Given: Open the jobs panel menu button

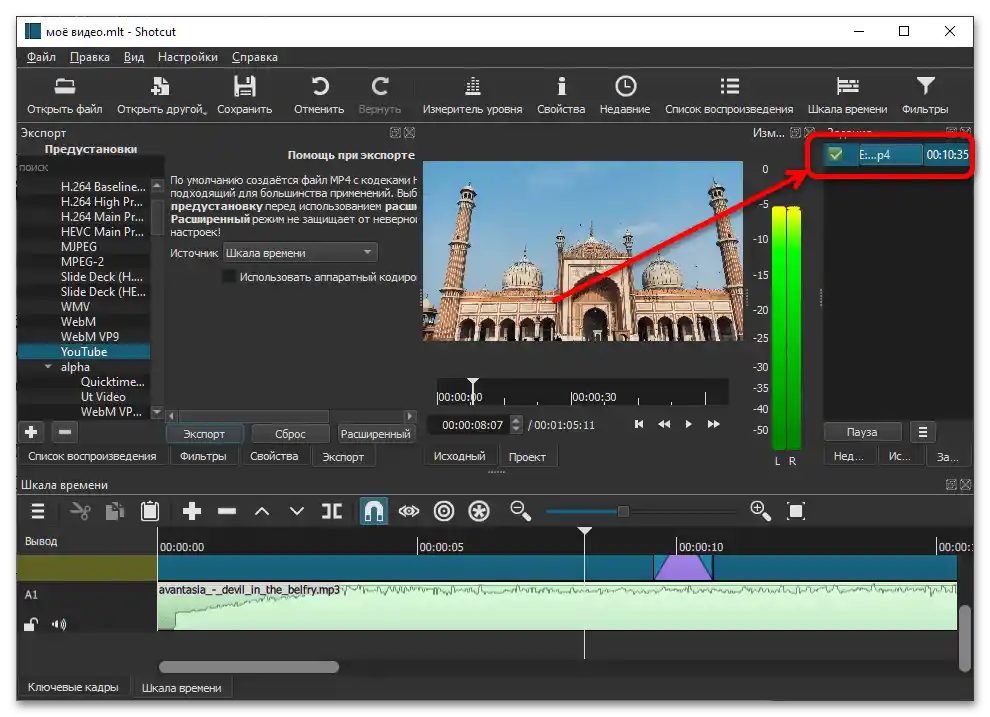Looking at the screenshot, I should click(x=922, y=432).
